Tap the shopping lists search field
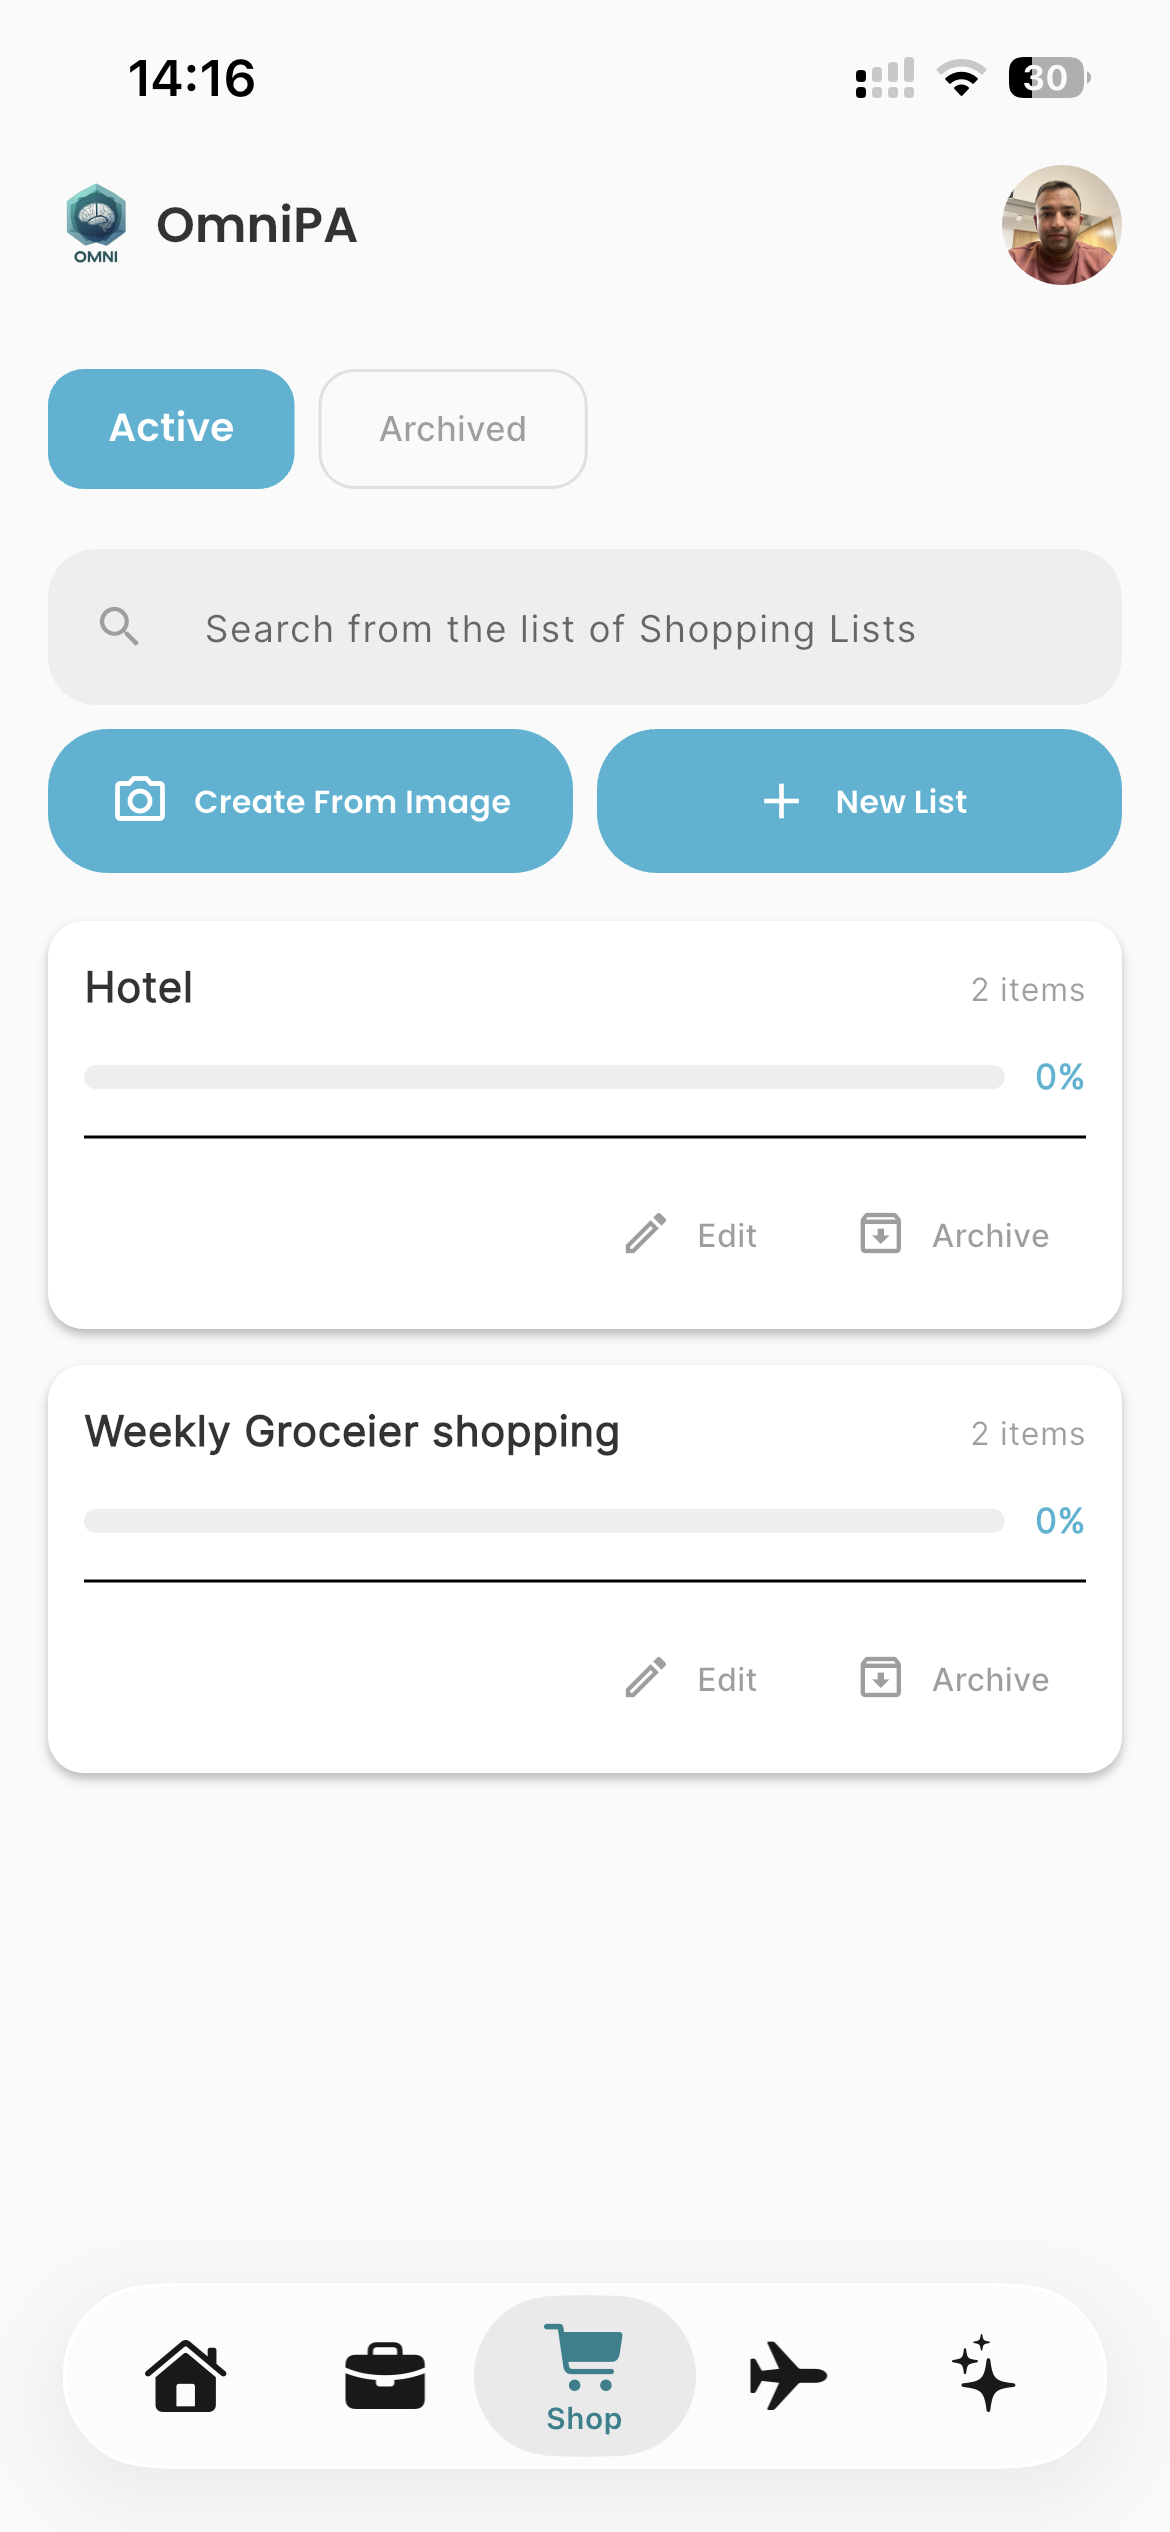Viewport: 1170px width, 2532px height. 585,626
